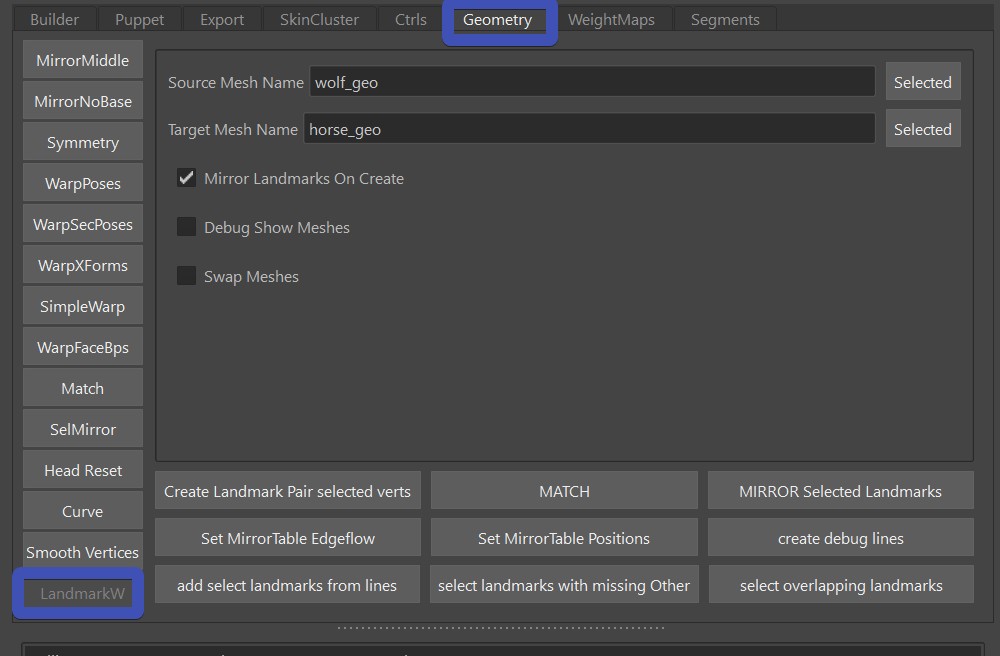The height and width of the screenshot is (656, 1000).
Task: Open the SkinCluster tab
Action: 319,19
